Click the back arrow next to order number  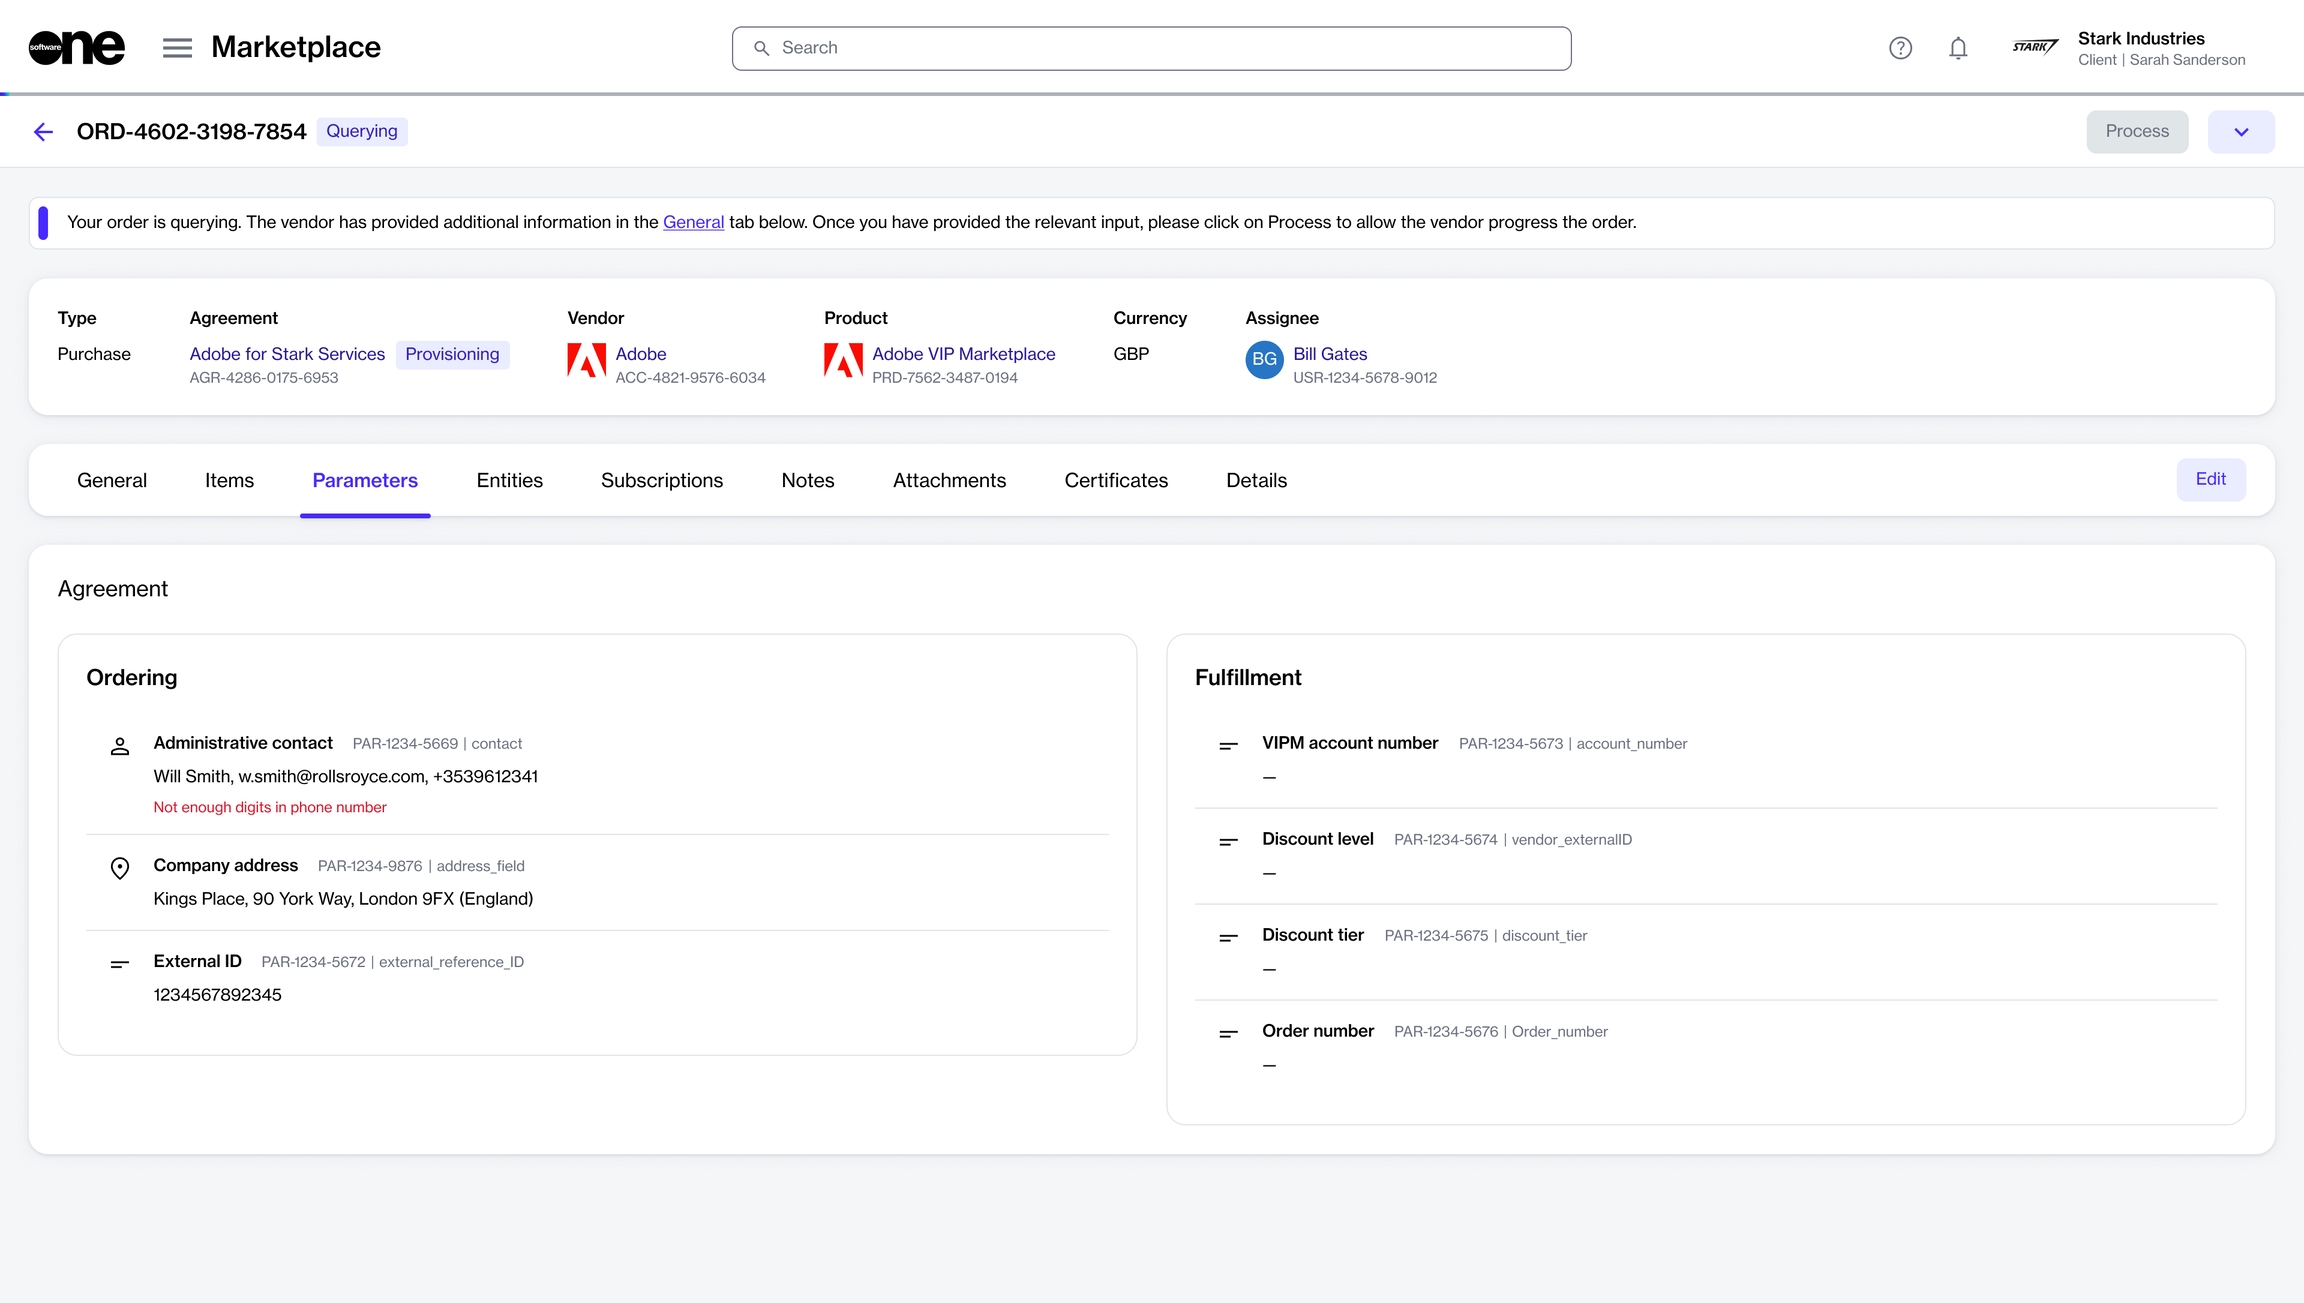click(43, 132)
